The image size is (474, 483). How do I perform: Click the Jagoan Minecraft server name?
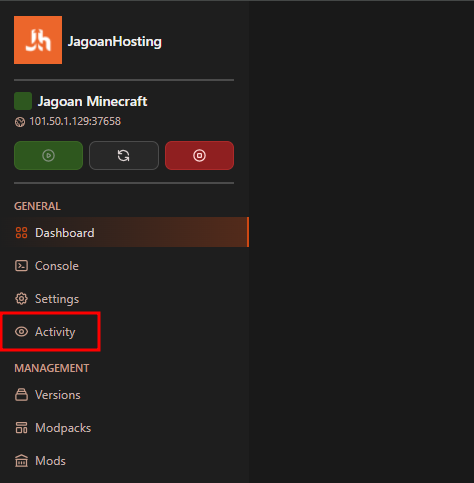coord(92,101)
